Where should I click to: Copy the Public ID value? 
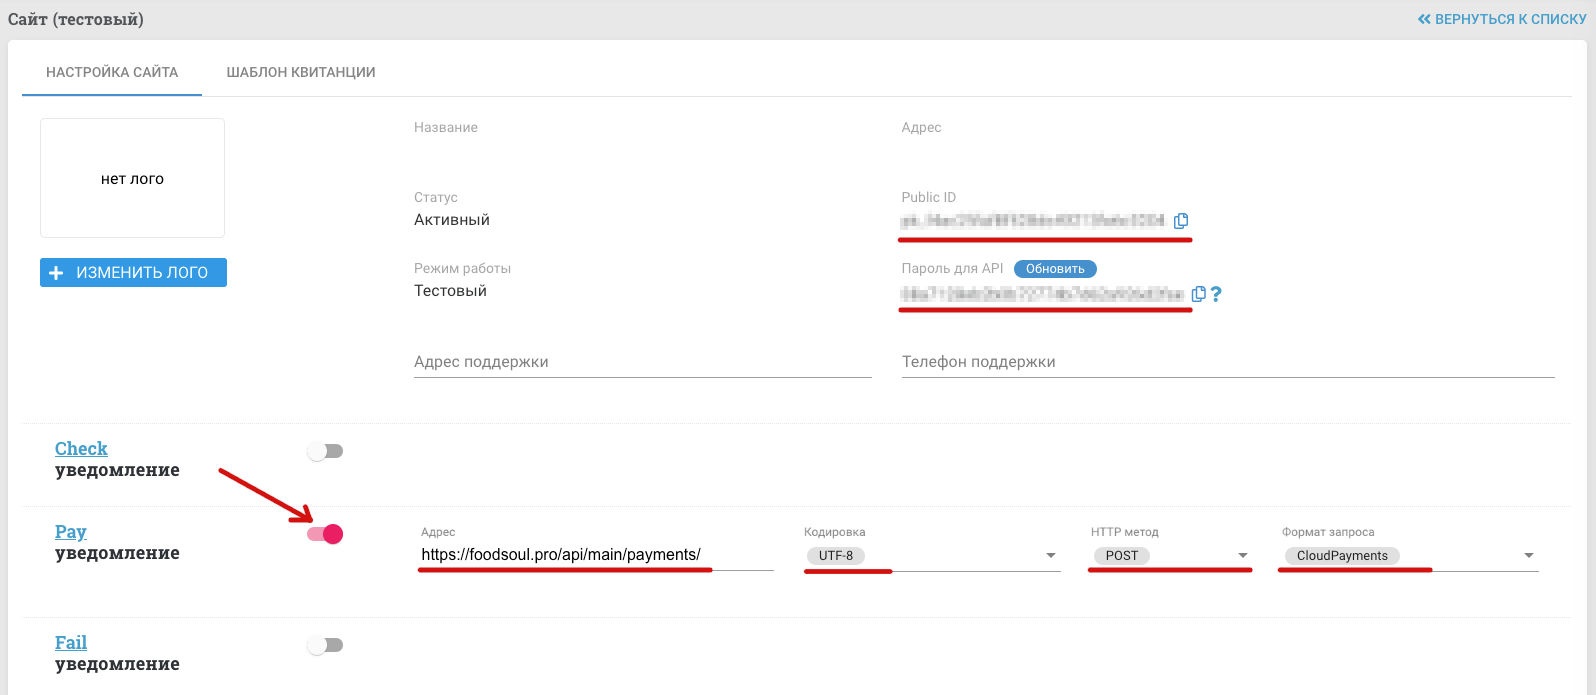pyautogui.click(x=1181, y=221)
